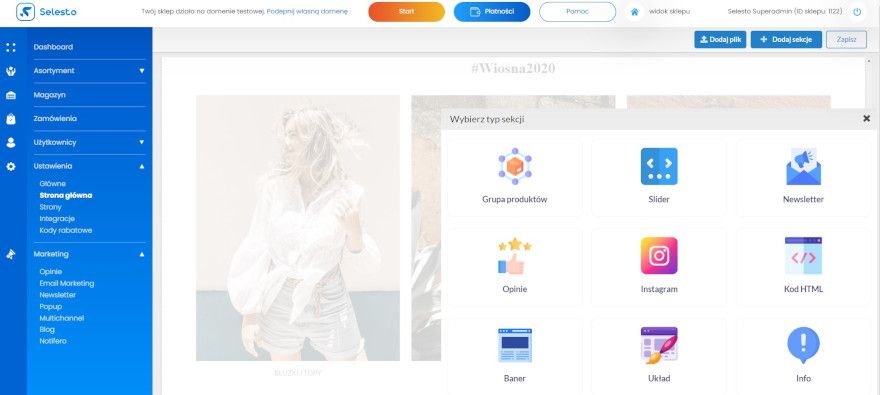Select Multichannel under Marketing

[62, 318]
